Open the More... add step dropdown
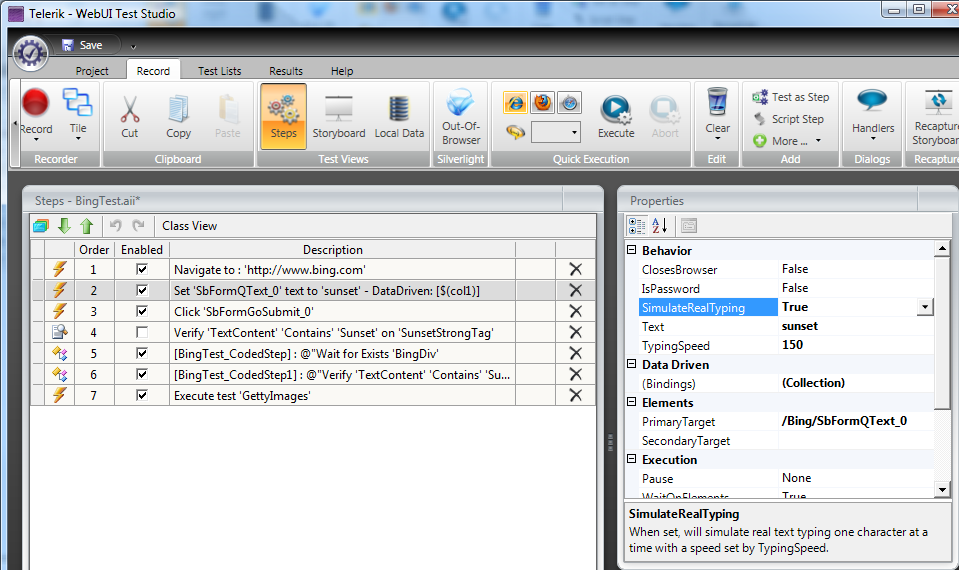 (789, 141)
